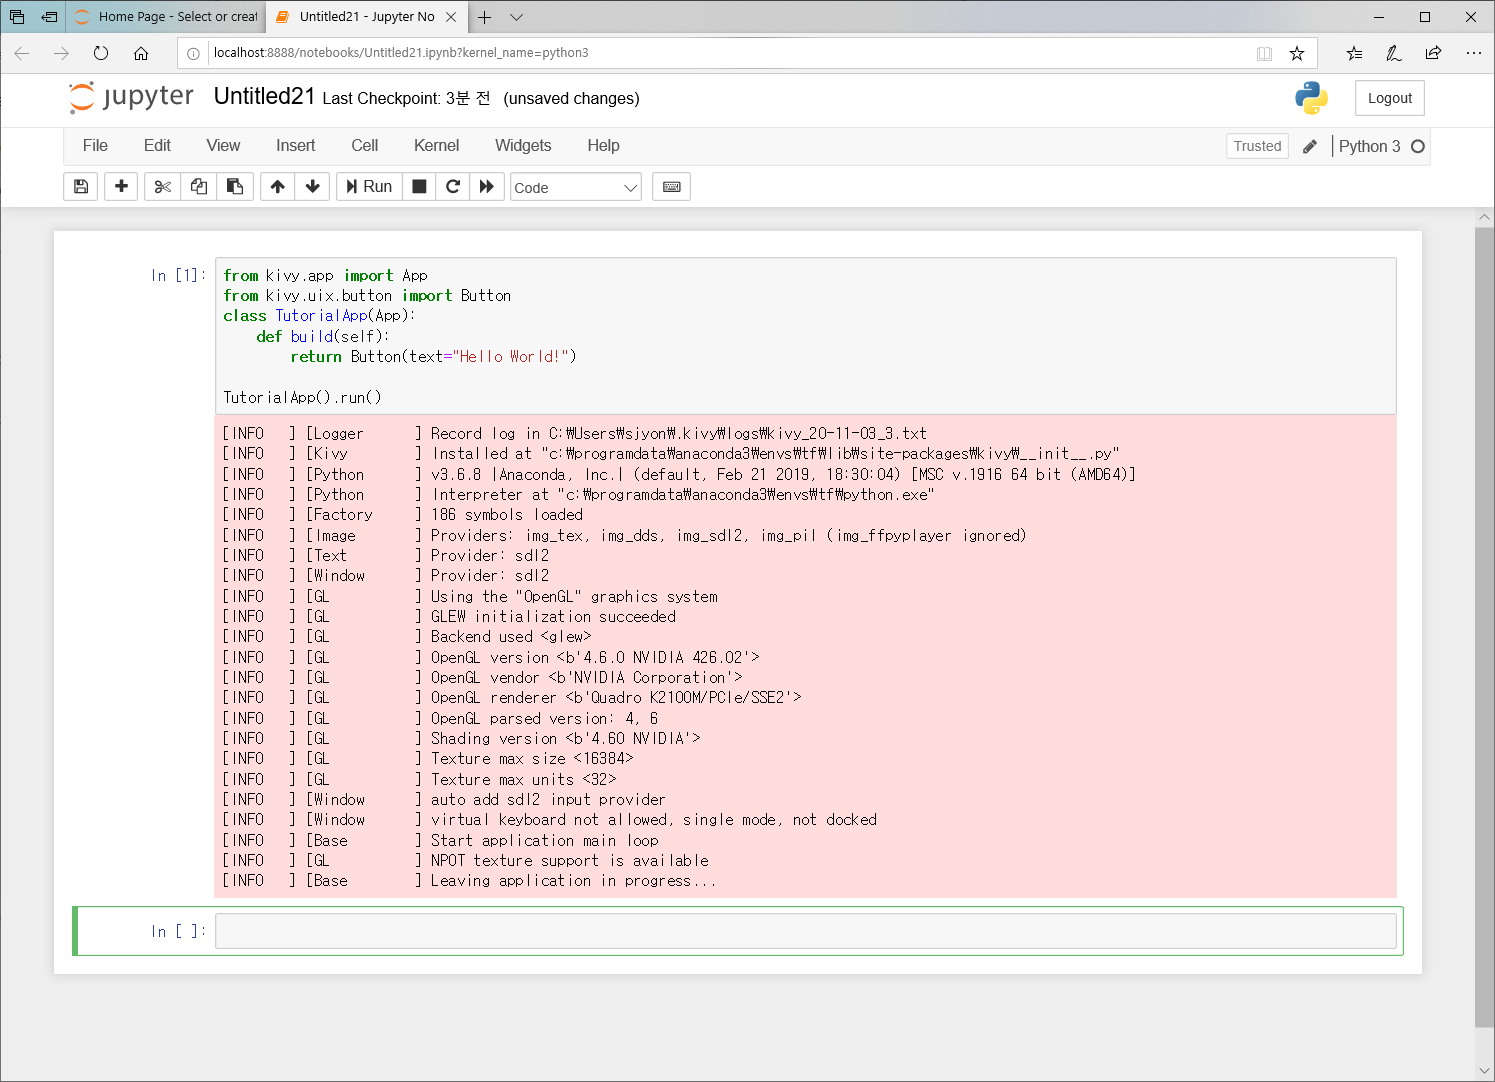Click the Python 3 kernel name

(x=1369, y=146)
